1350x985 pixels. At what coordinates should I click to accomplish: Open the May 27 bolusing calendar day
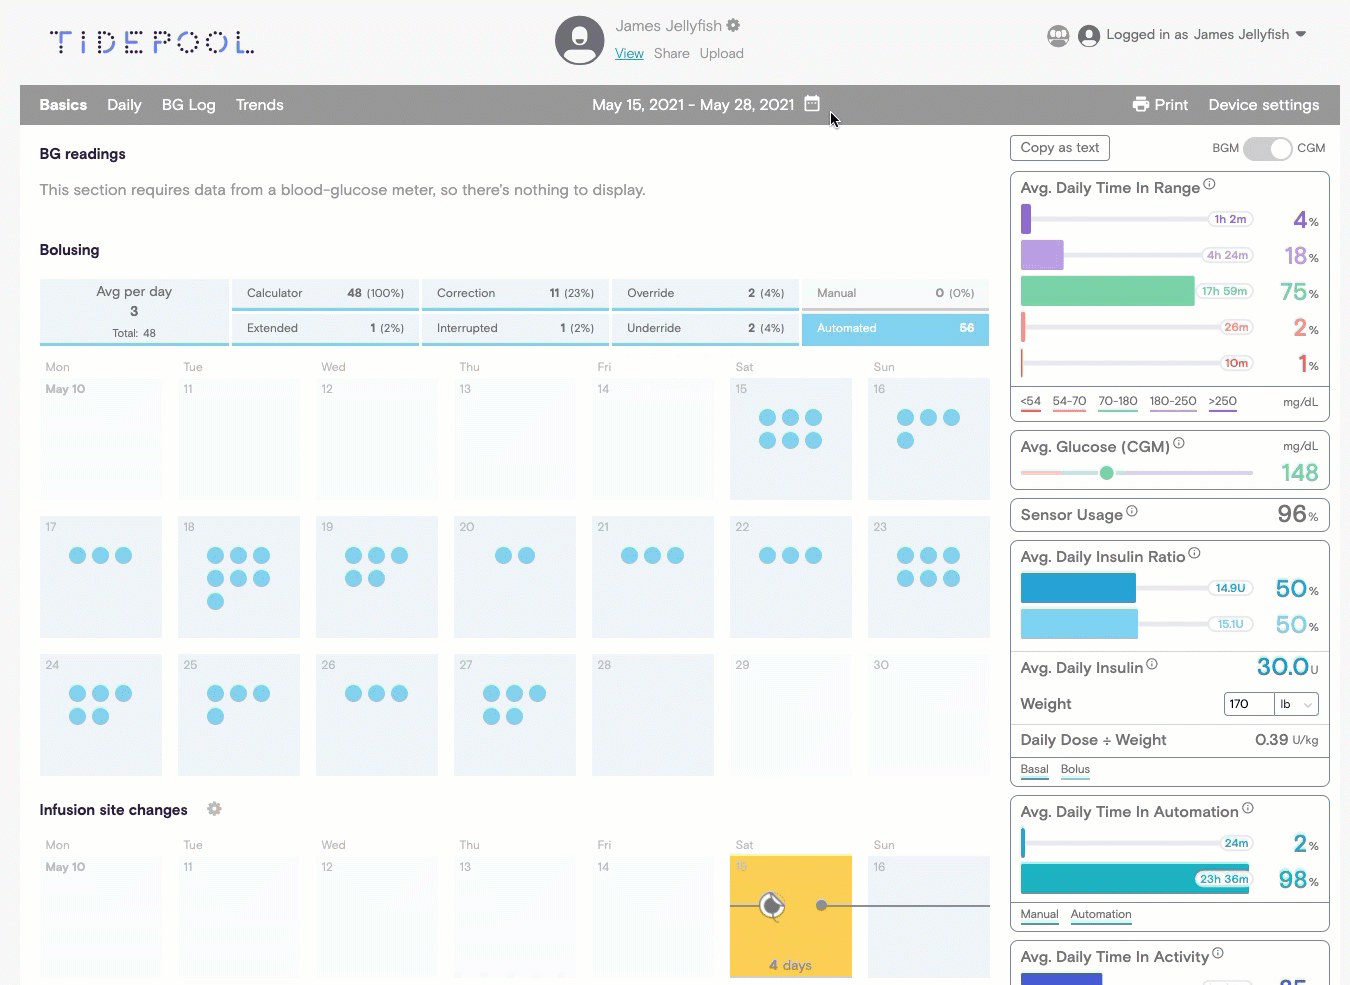point(515,715)
